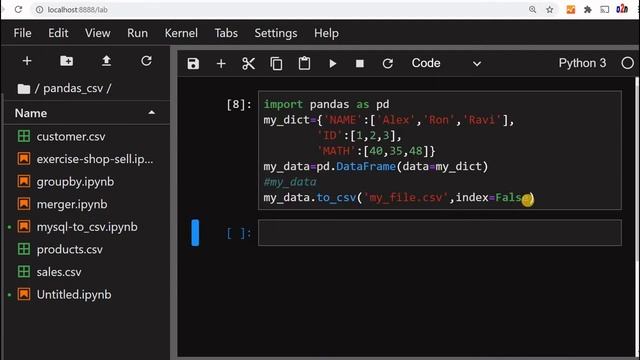Click the spreadsheet icon beside products.csv
The width and height of the screenshot is (640, 360).
(x=24, y=249)
